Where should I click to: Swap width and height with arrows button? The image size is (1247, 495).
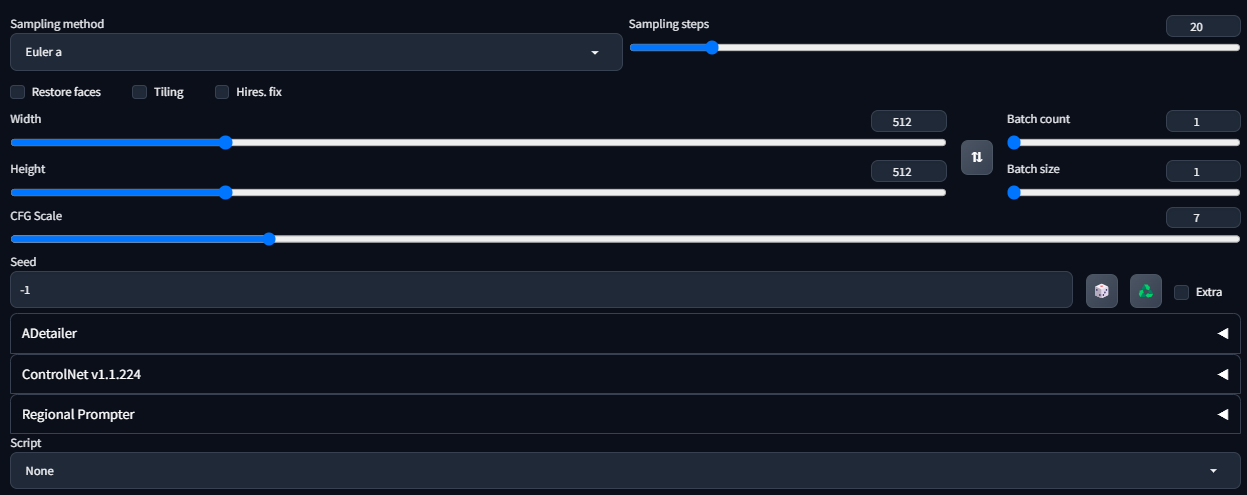tap(977, 158)
